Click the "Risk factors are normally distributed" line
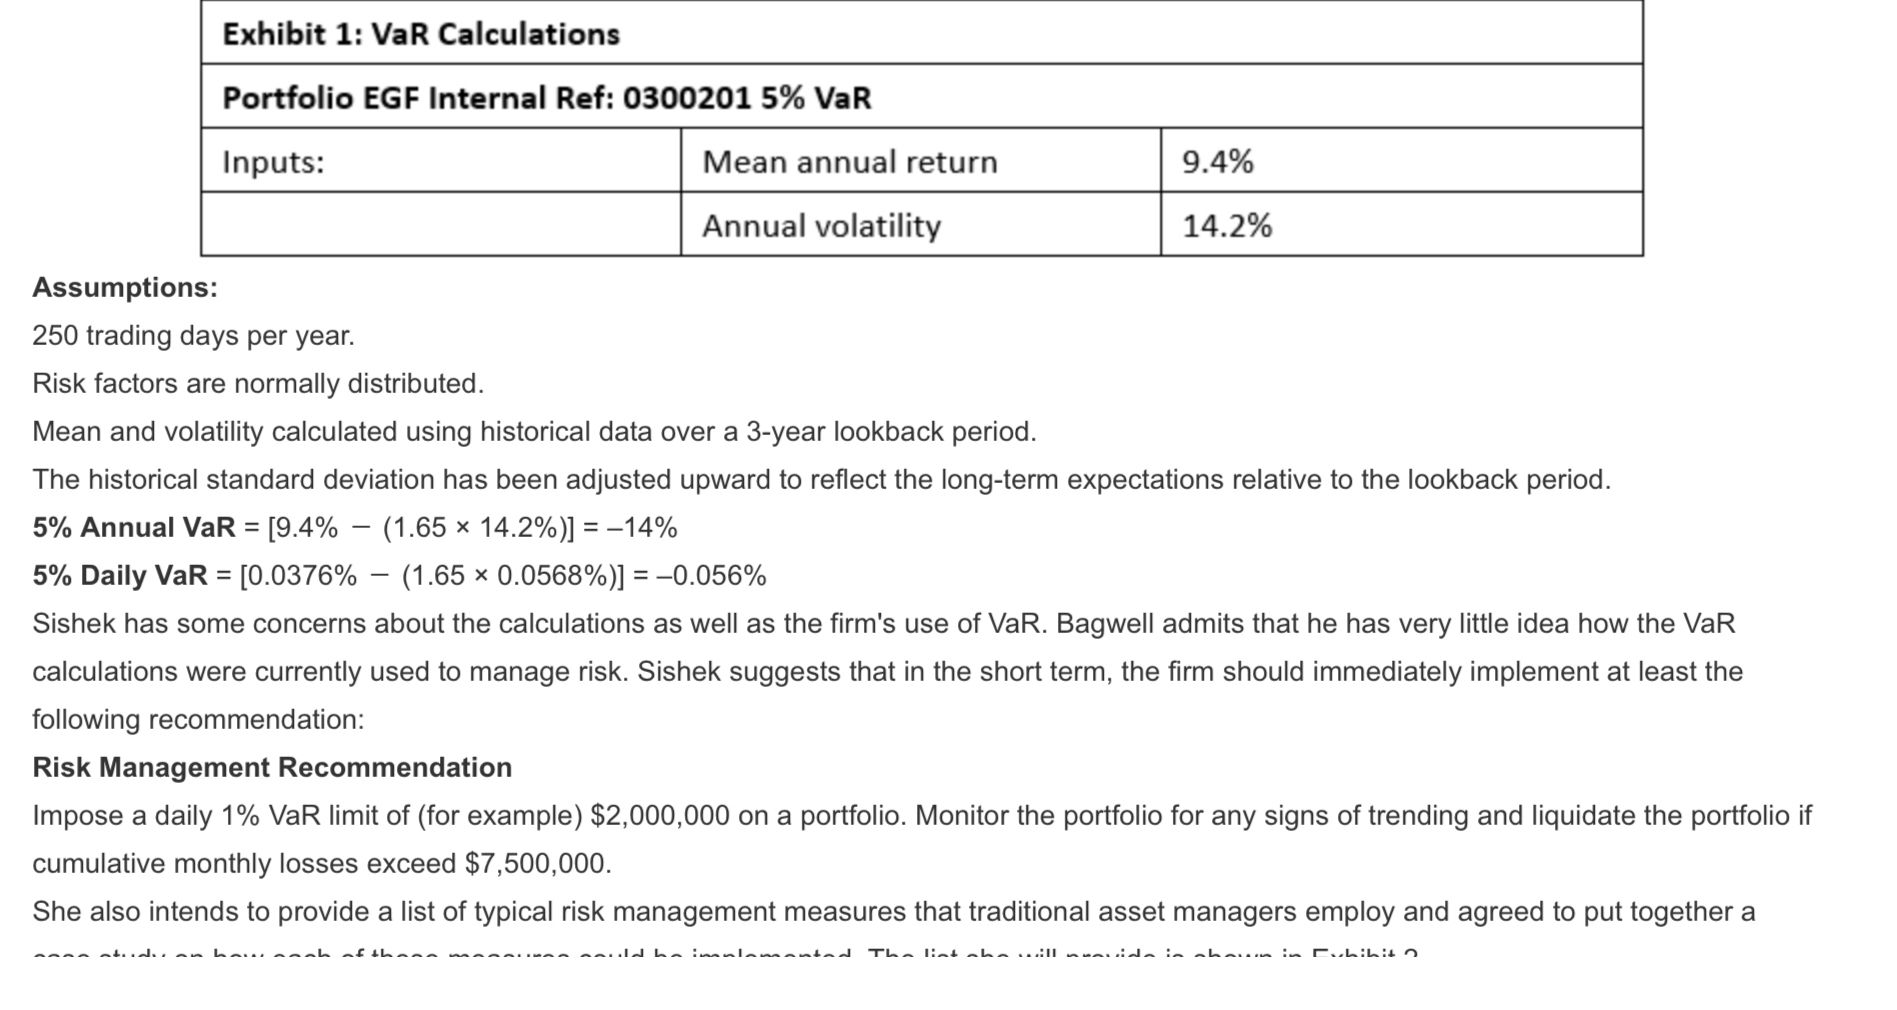 tap(258, 384)
